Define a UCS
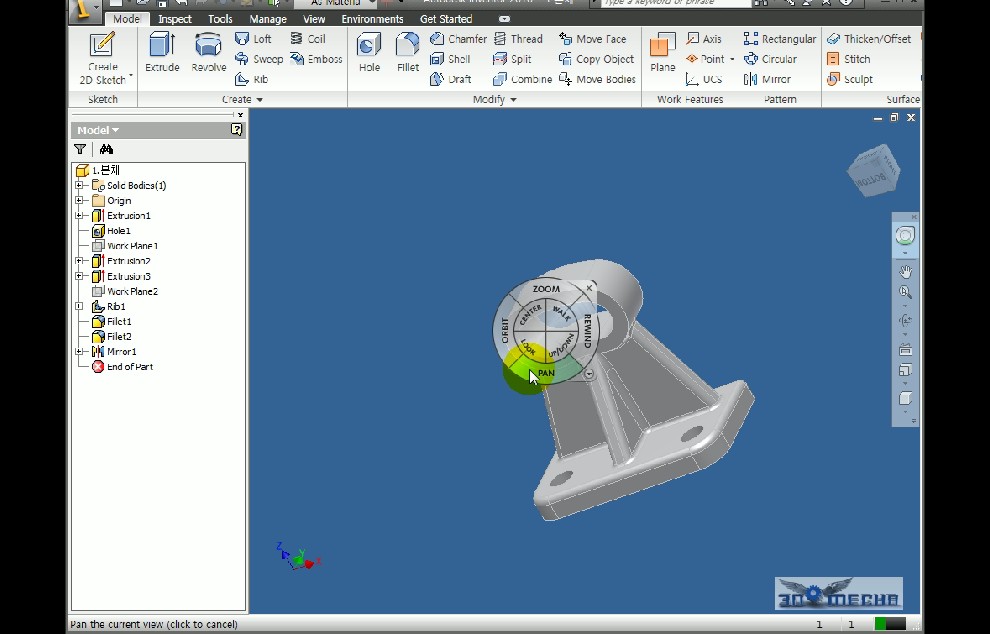This screenshot has width=990, height=634. [x=703, y=79]
